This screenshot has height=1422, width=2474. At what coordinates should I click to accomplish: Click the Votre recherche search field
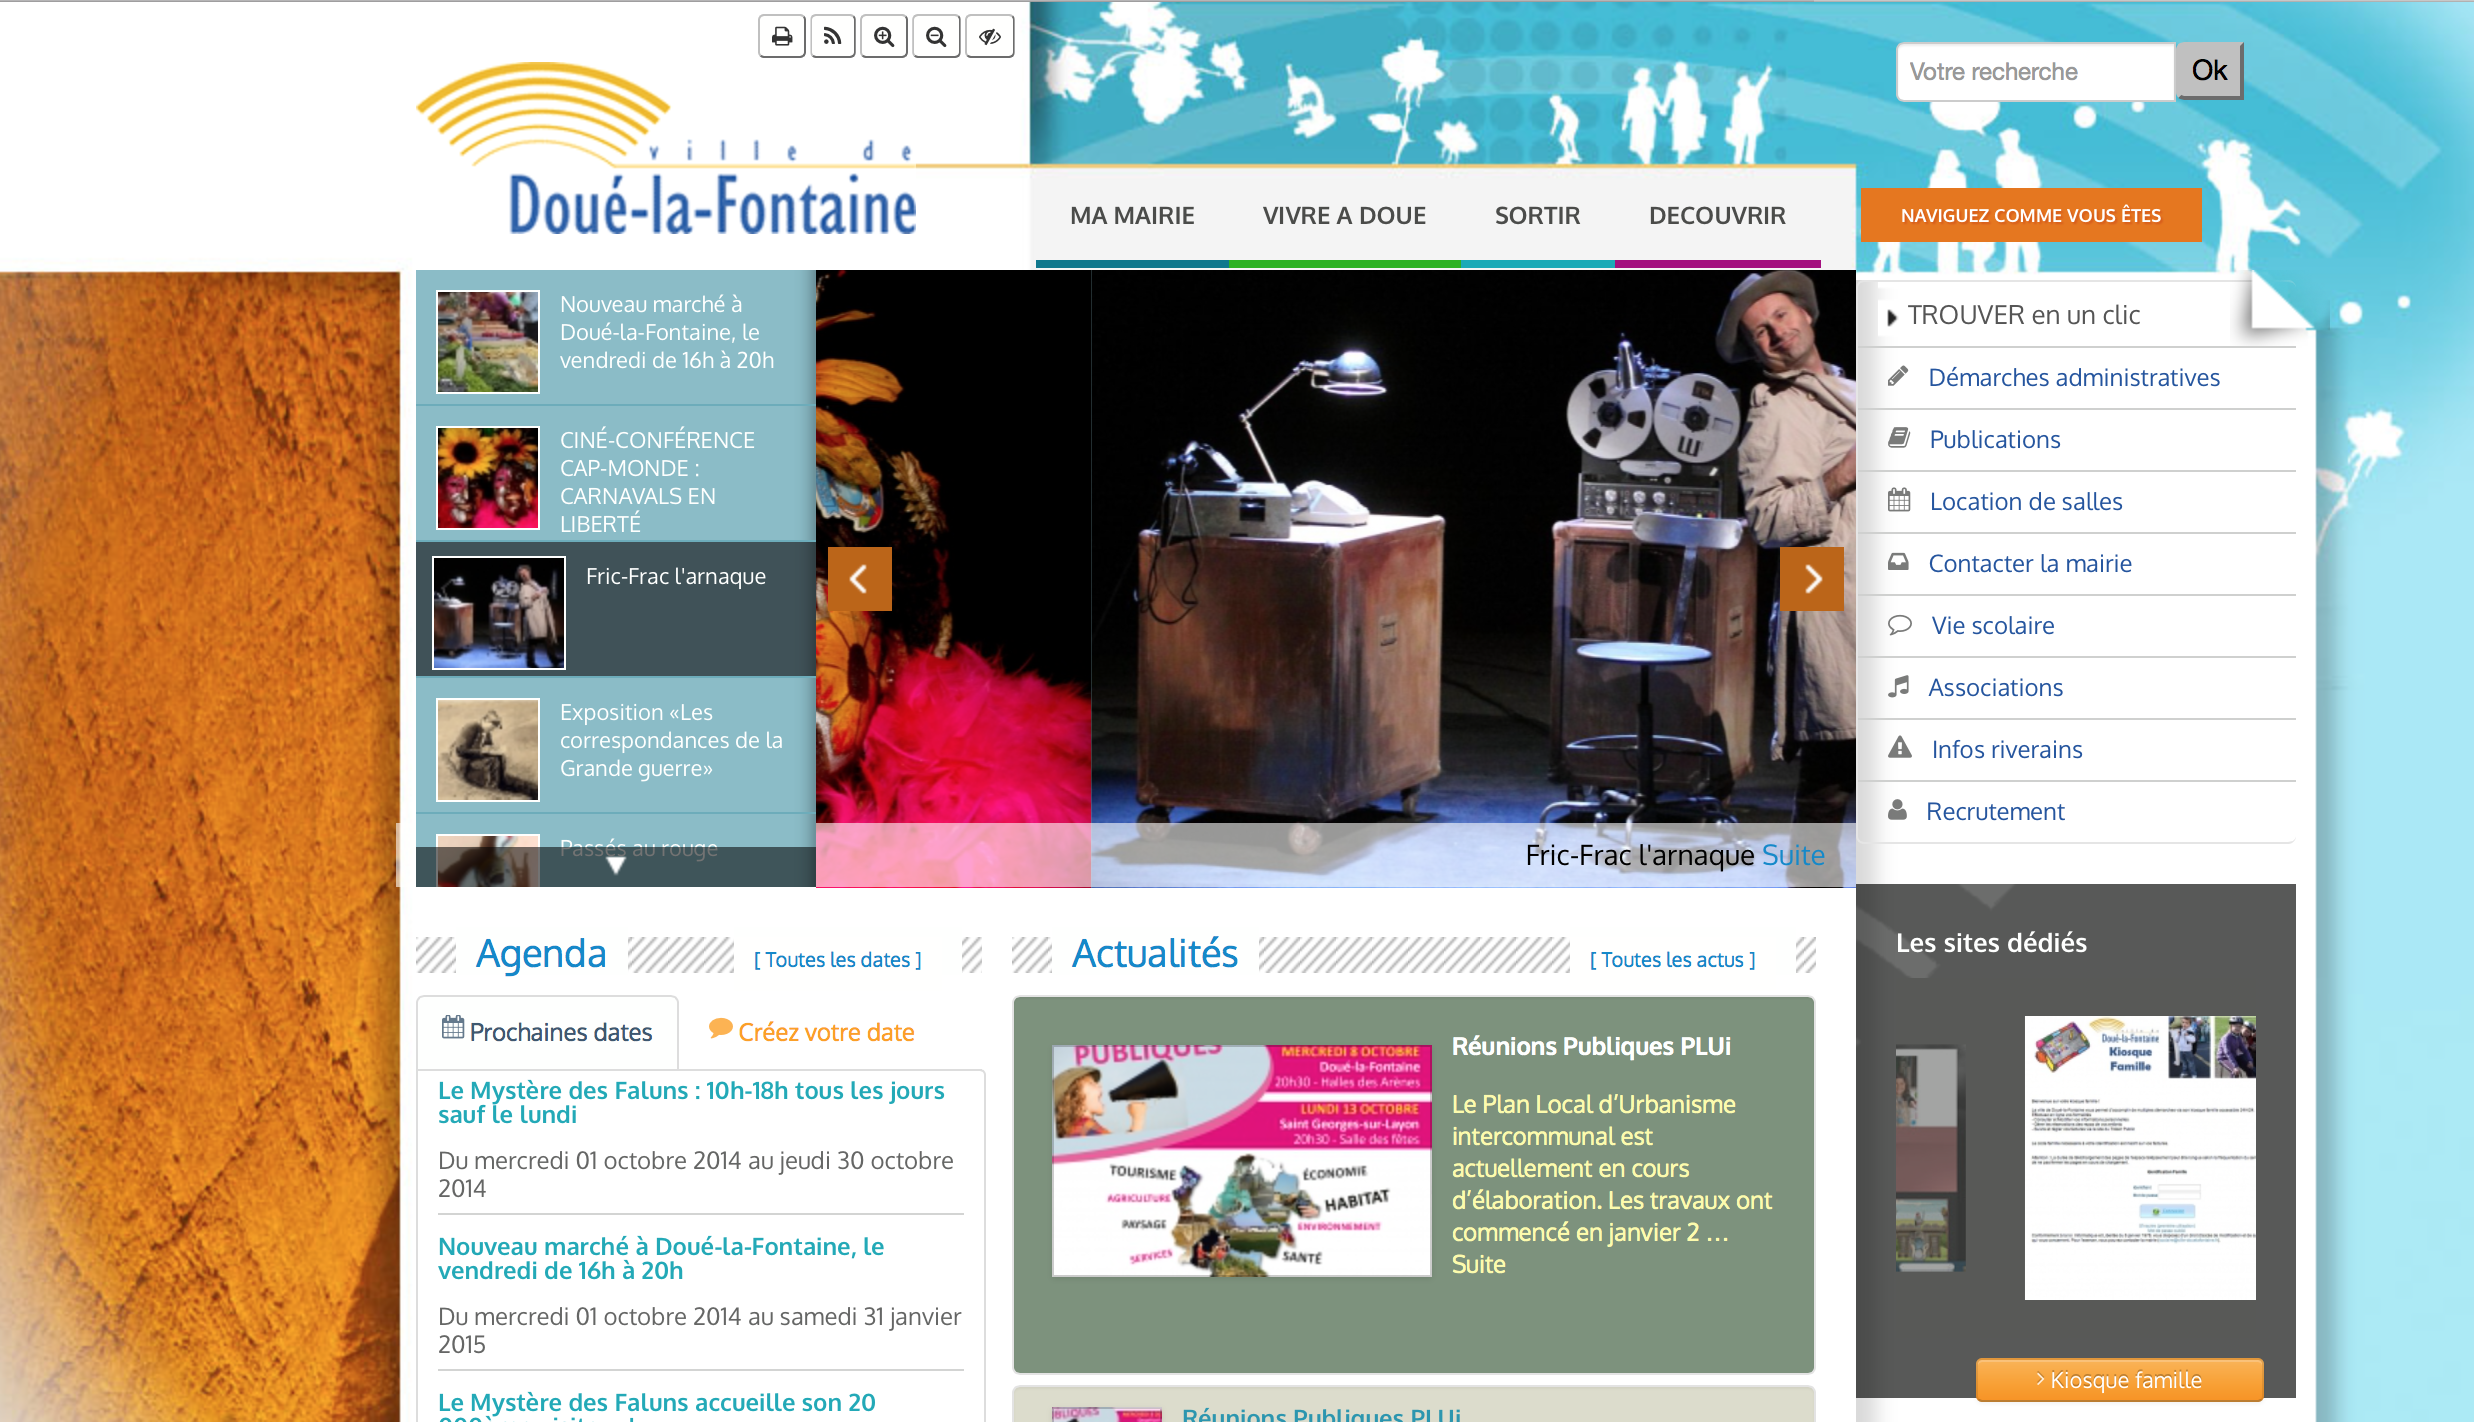(2034, 72)
